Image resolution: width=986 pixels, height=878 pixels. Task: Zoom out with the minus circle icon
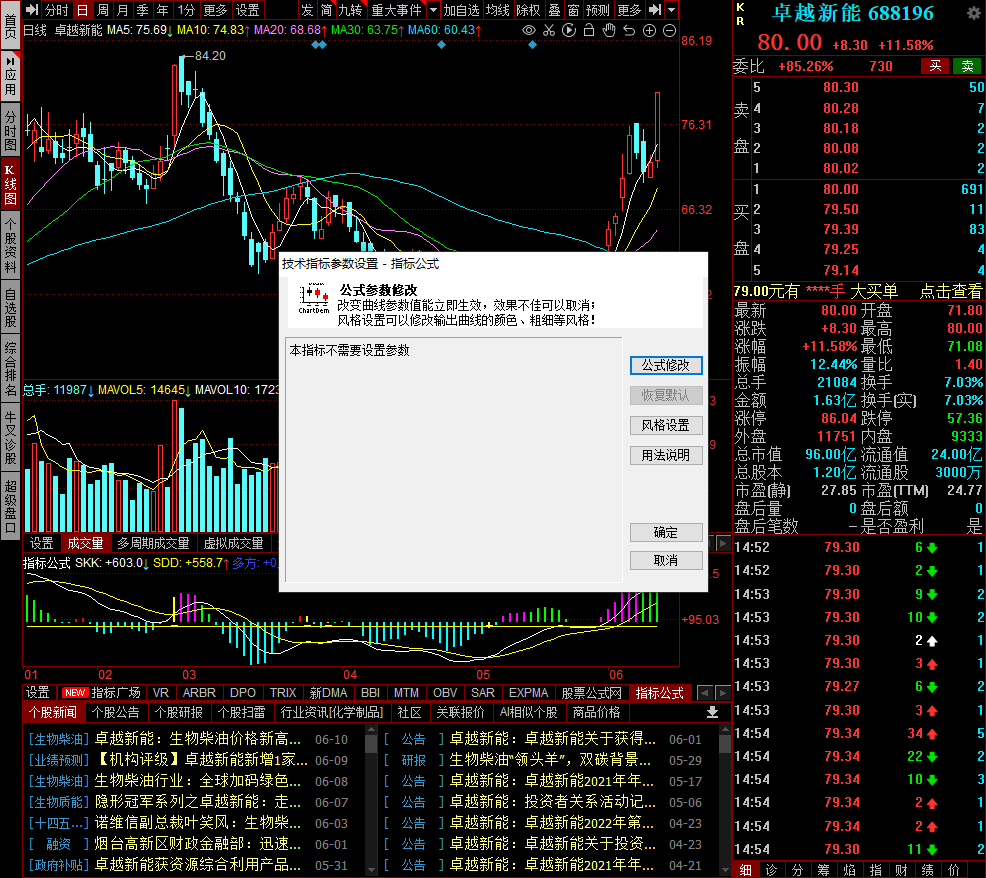[x=670, y=30]
